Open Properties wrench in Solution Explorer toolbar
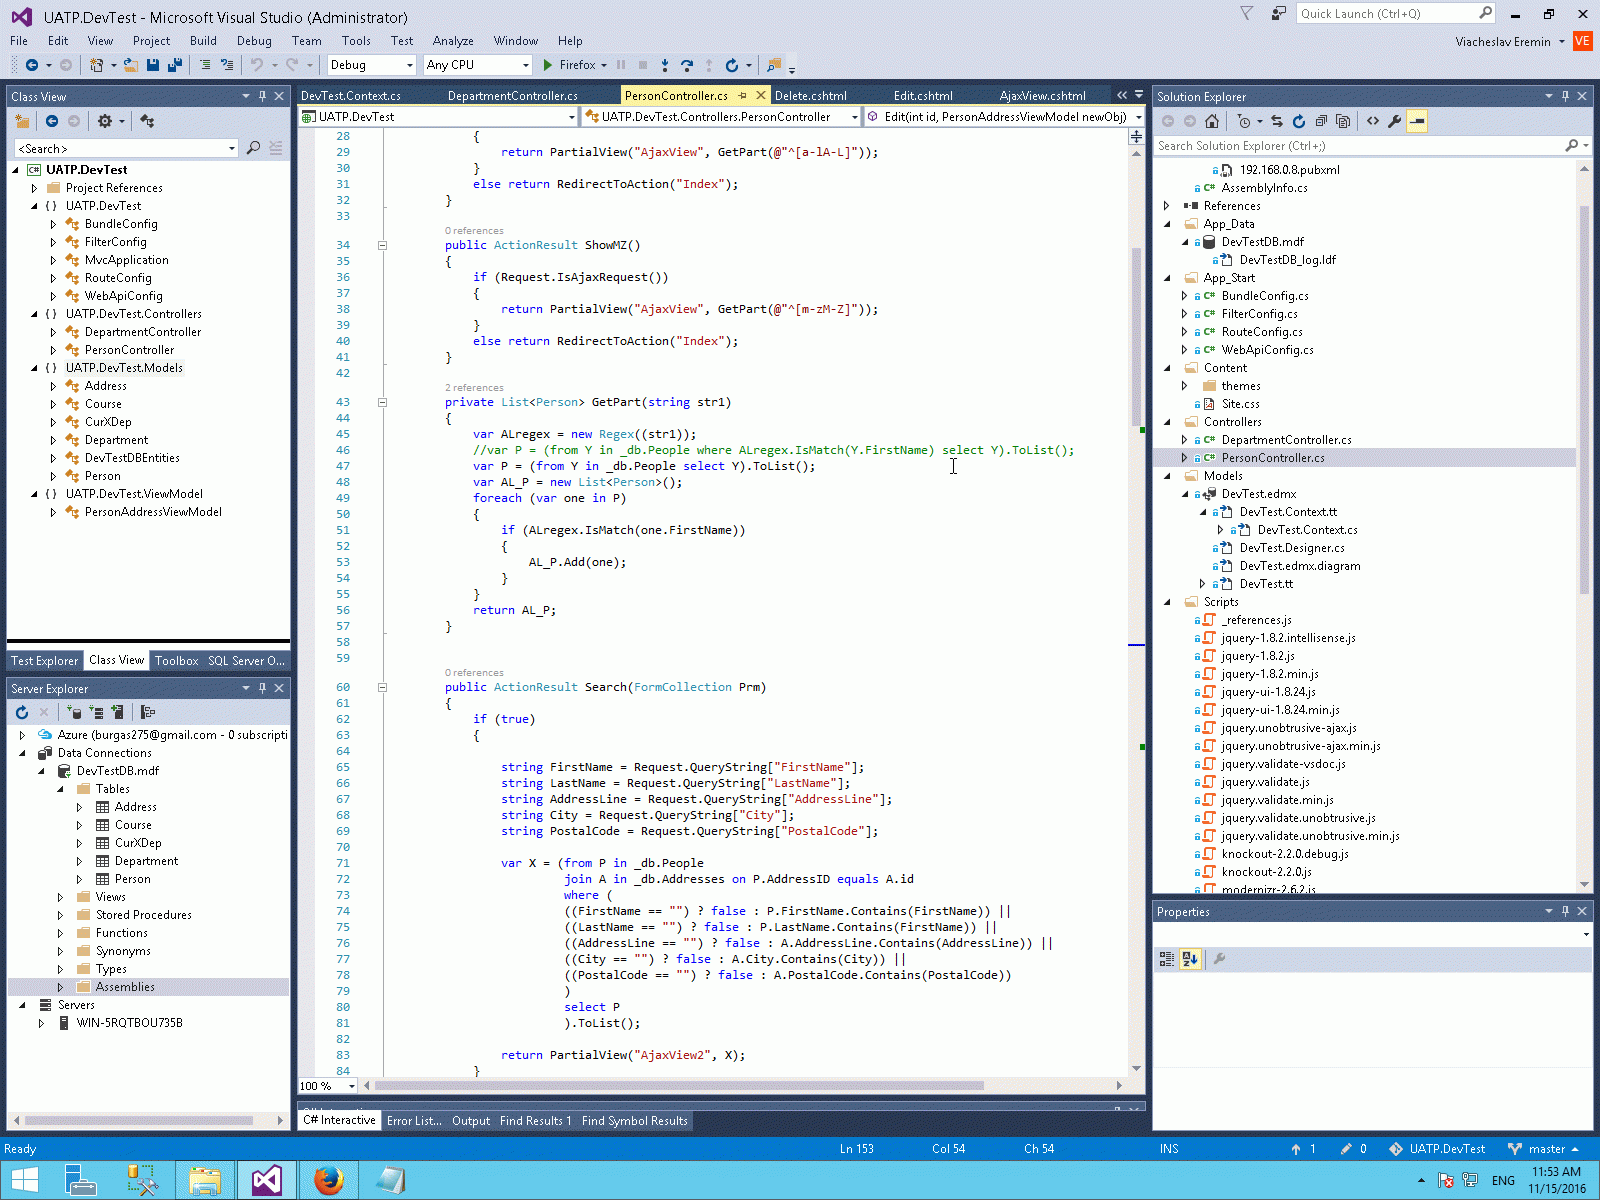1600x1200 pixels. [1394, 121]
